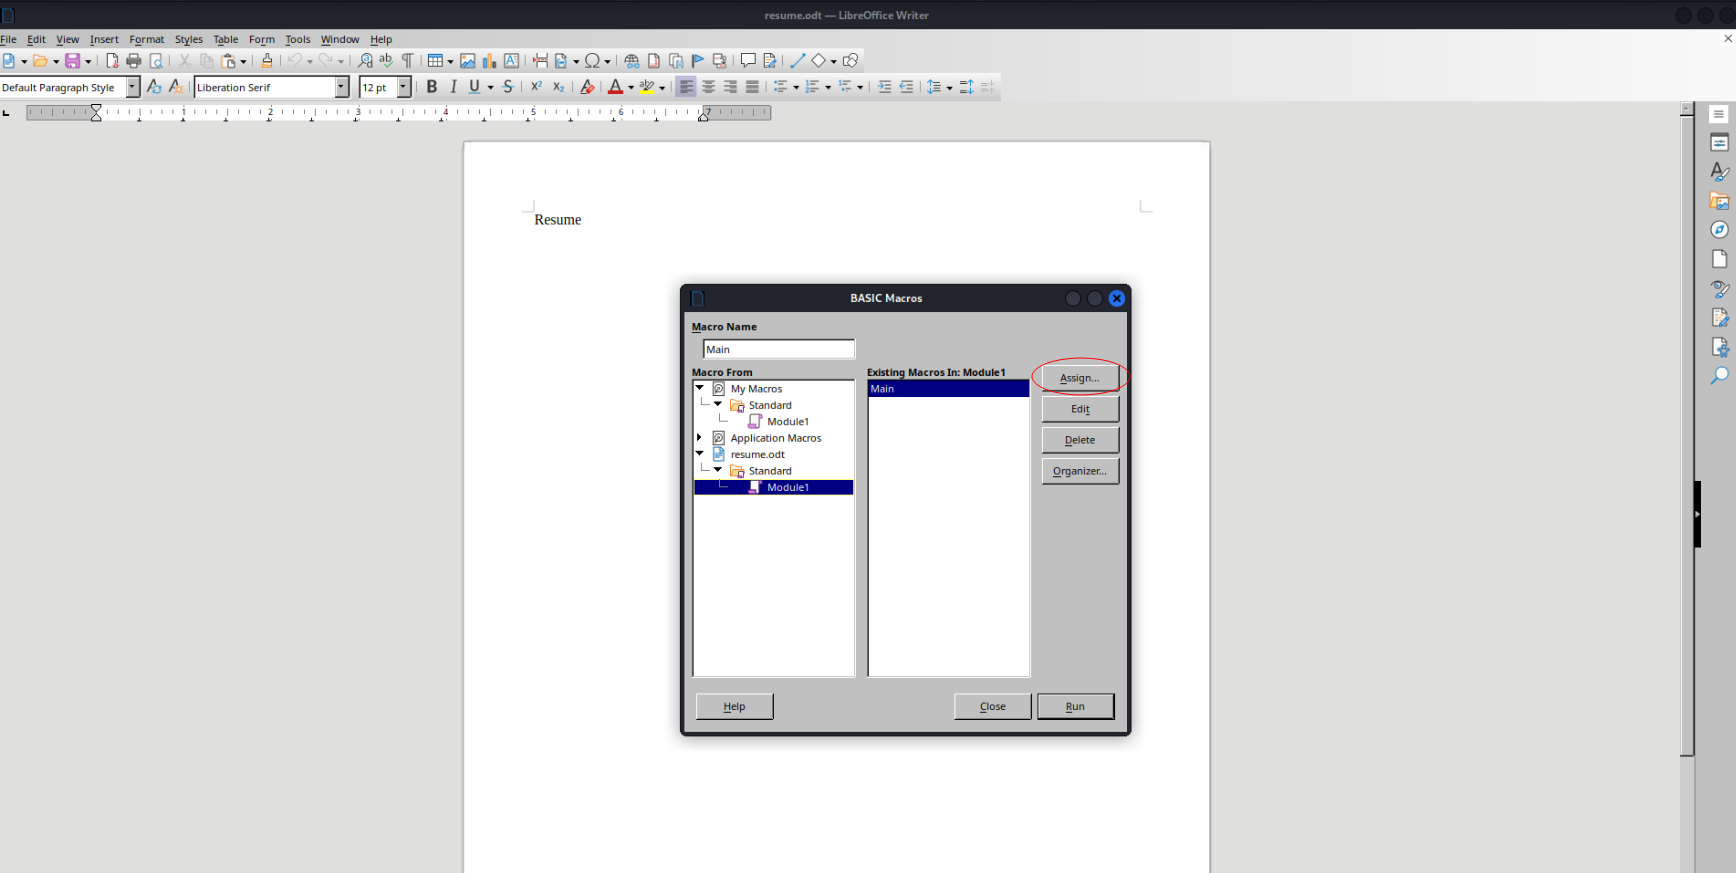Viewport: 1736px width, 873px height.
Task: Open Find and Replace
Action: click(x=365, y=61)
